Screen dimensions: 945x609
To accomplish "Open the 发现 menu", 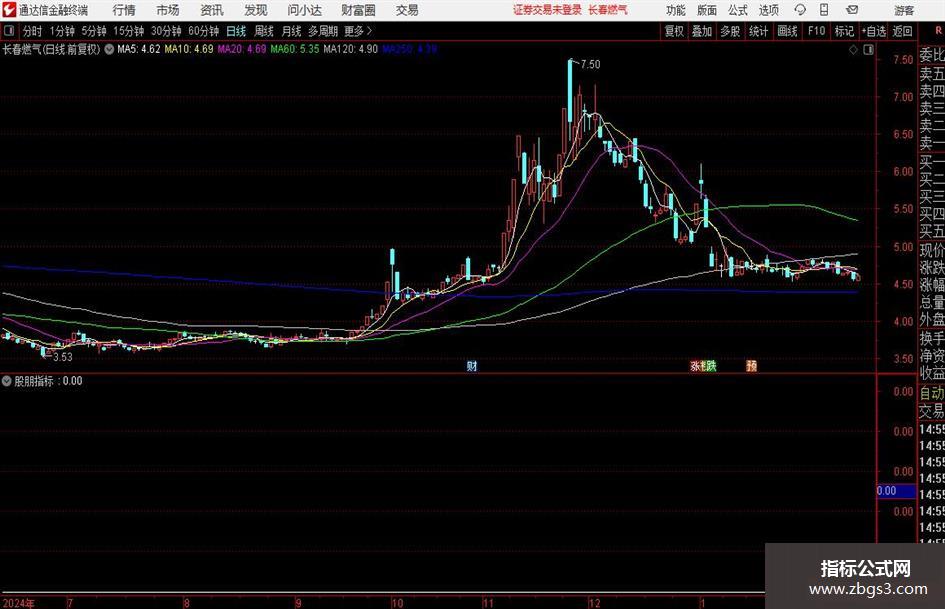I will pos(256,10).
